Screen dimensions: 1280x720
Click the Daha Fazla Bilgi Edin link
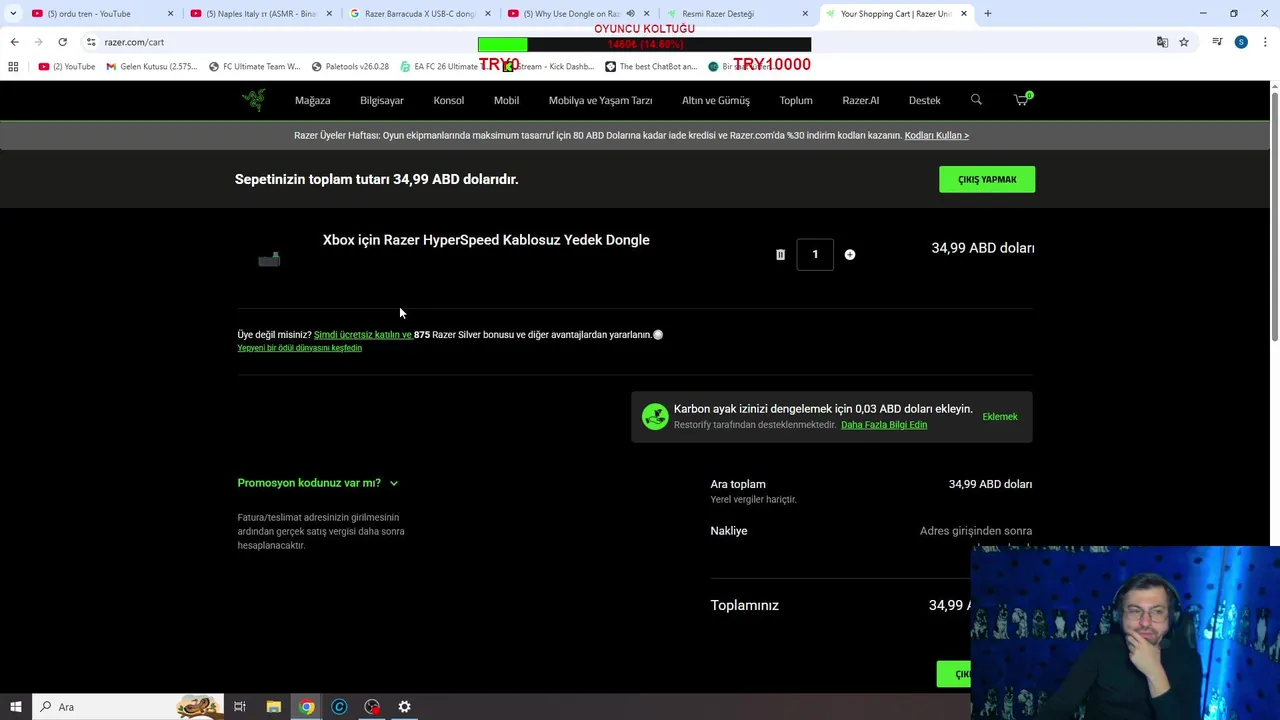[884, 425]
